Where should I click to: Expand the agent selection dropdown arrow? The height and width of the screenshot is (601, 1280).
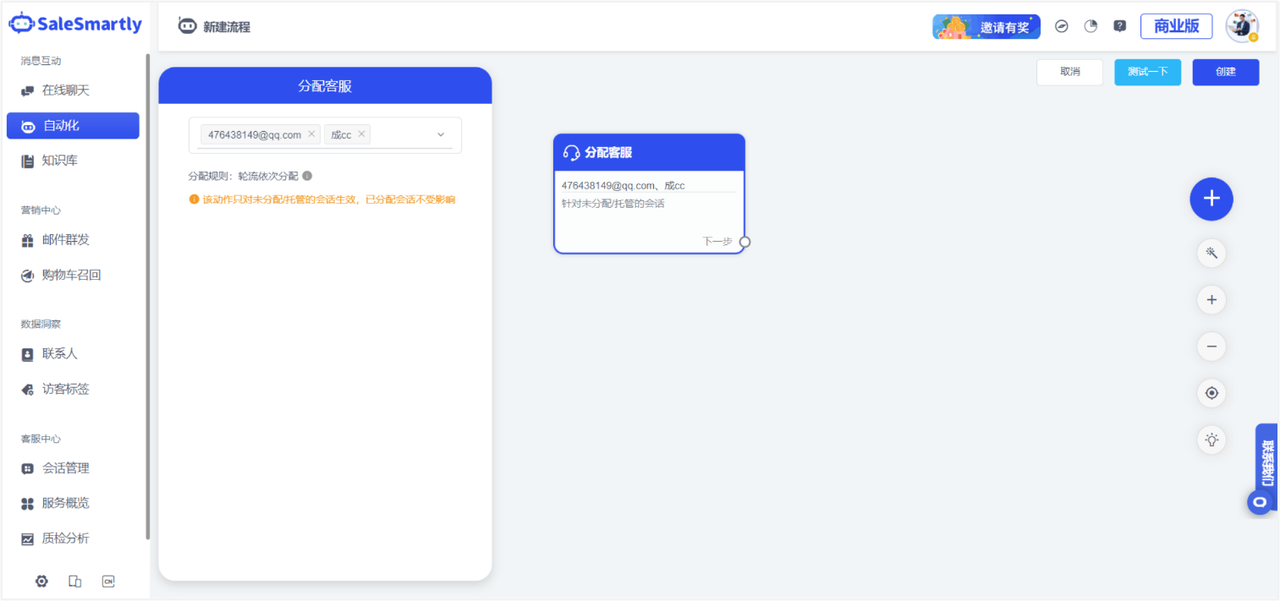440,135
